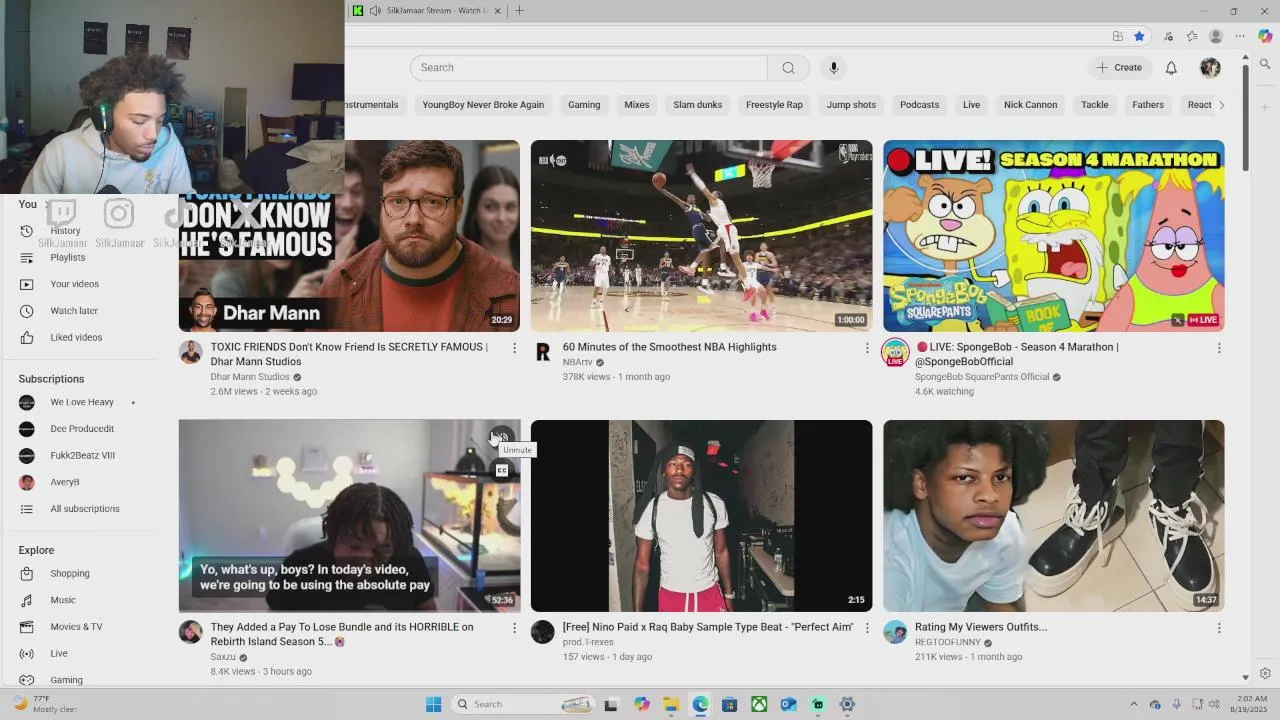Open options menu for SpongeBob live video
1280x720 pixels.
tap(1219, 348)
